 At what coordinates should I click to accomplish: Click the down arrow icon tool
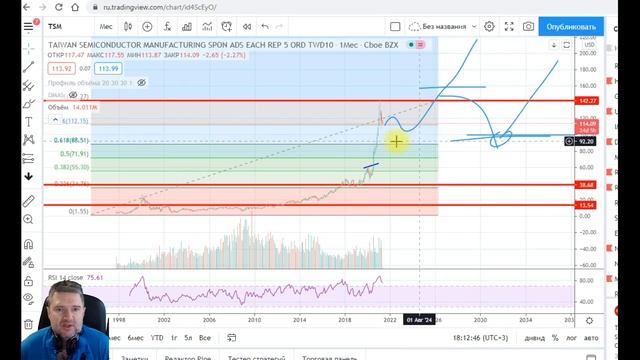click(x=29, y=176)
